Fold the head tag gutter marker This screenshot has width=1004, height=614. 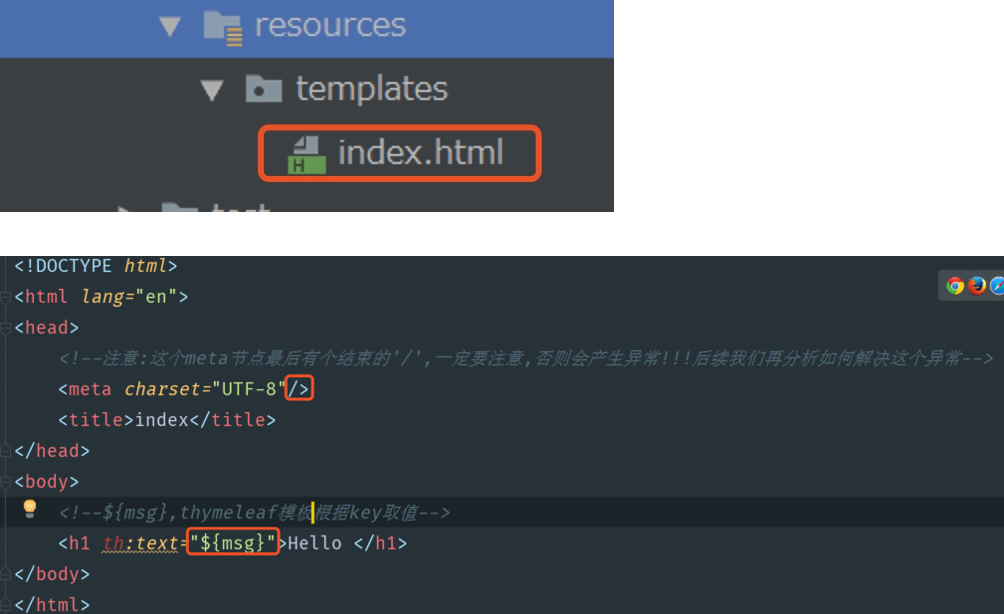[x=5, y=328]
